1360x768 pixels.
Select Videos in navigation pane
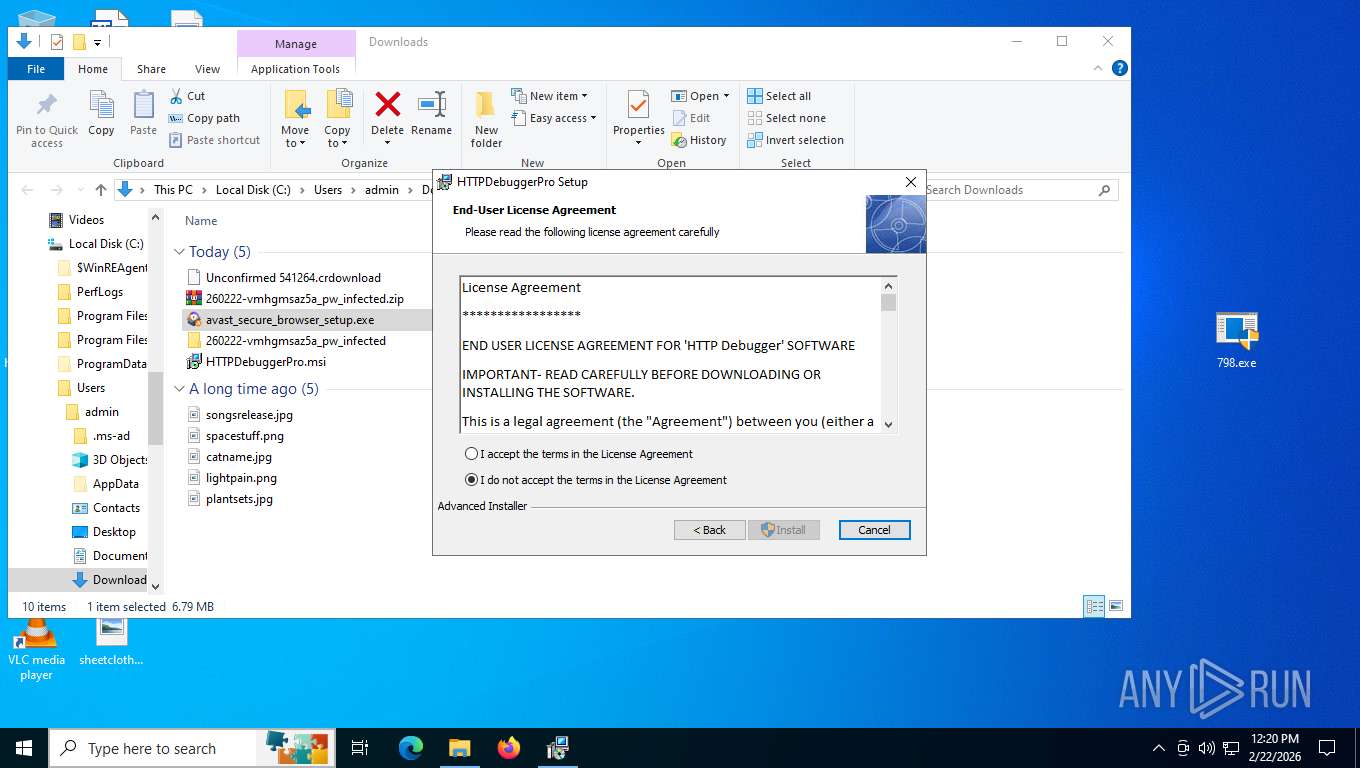tap(86, 220)
